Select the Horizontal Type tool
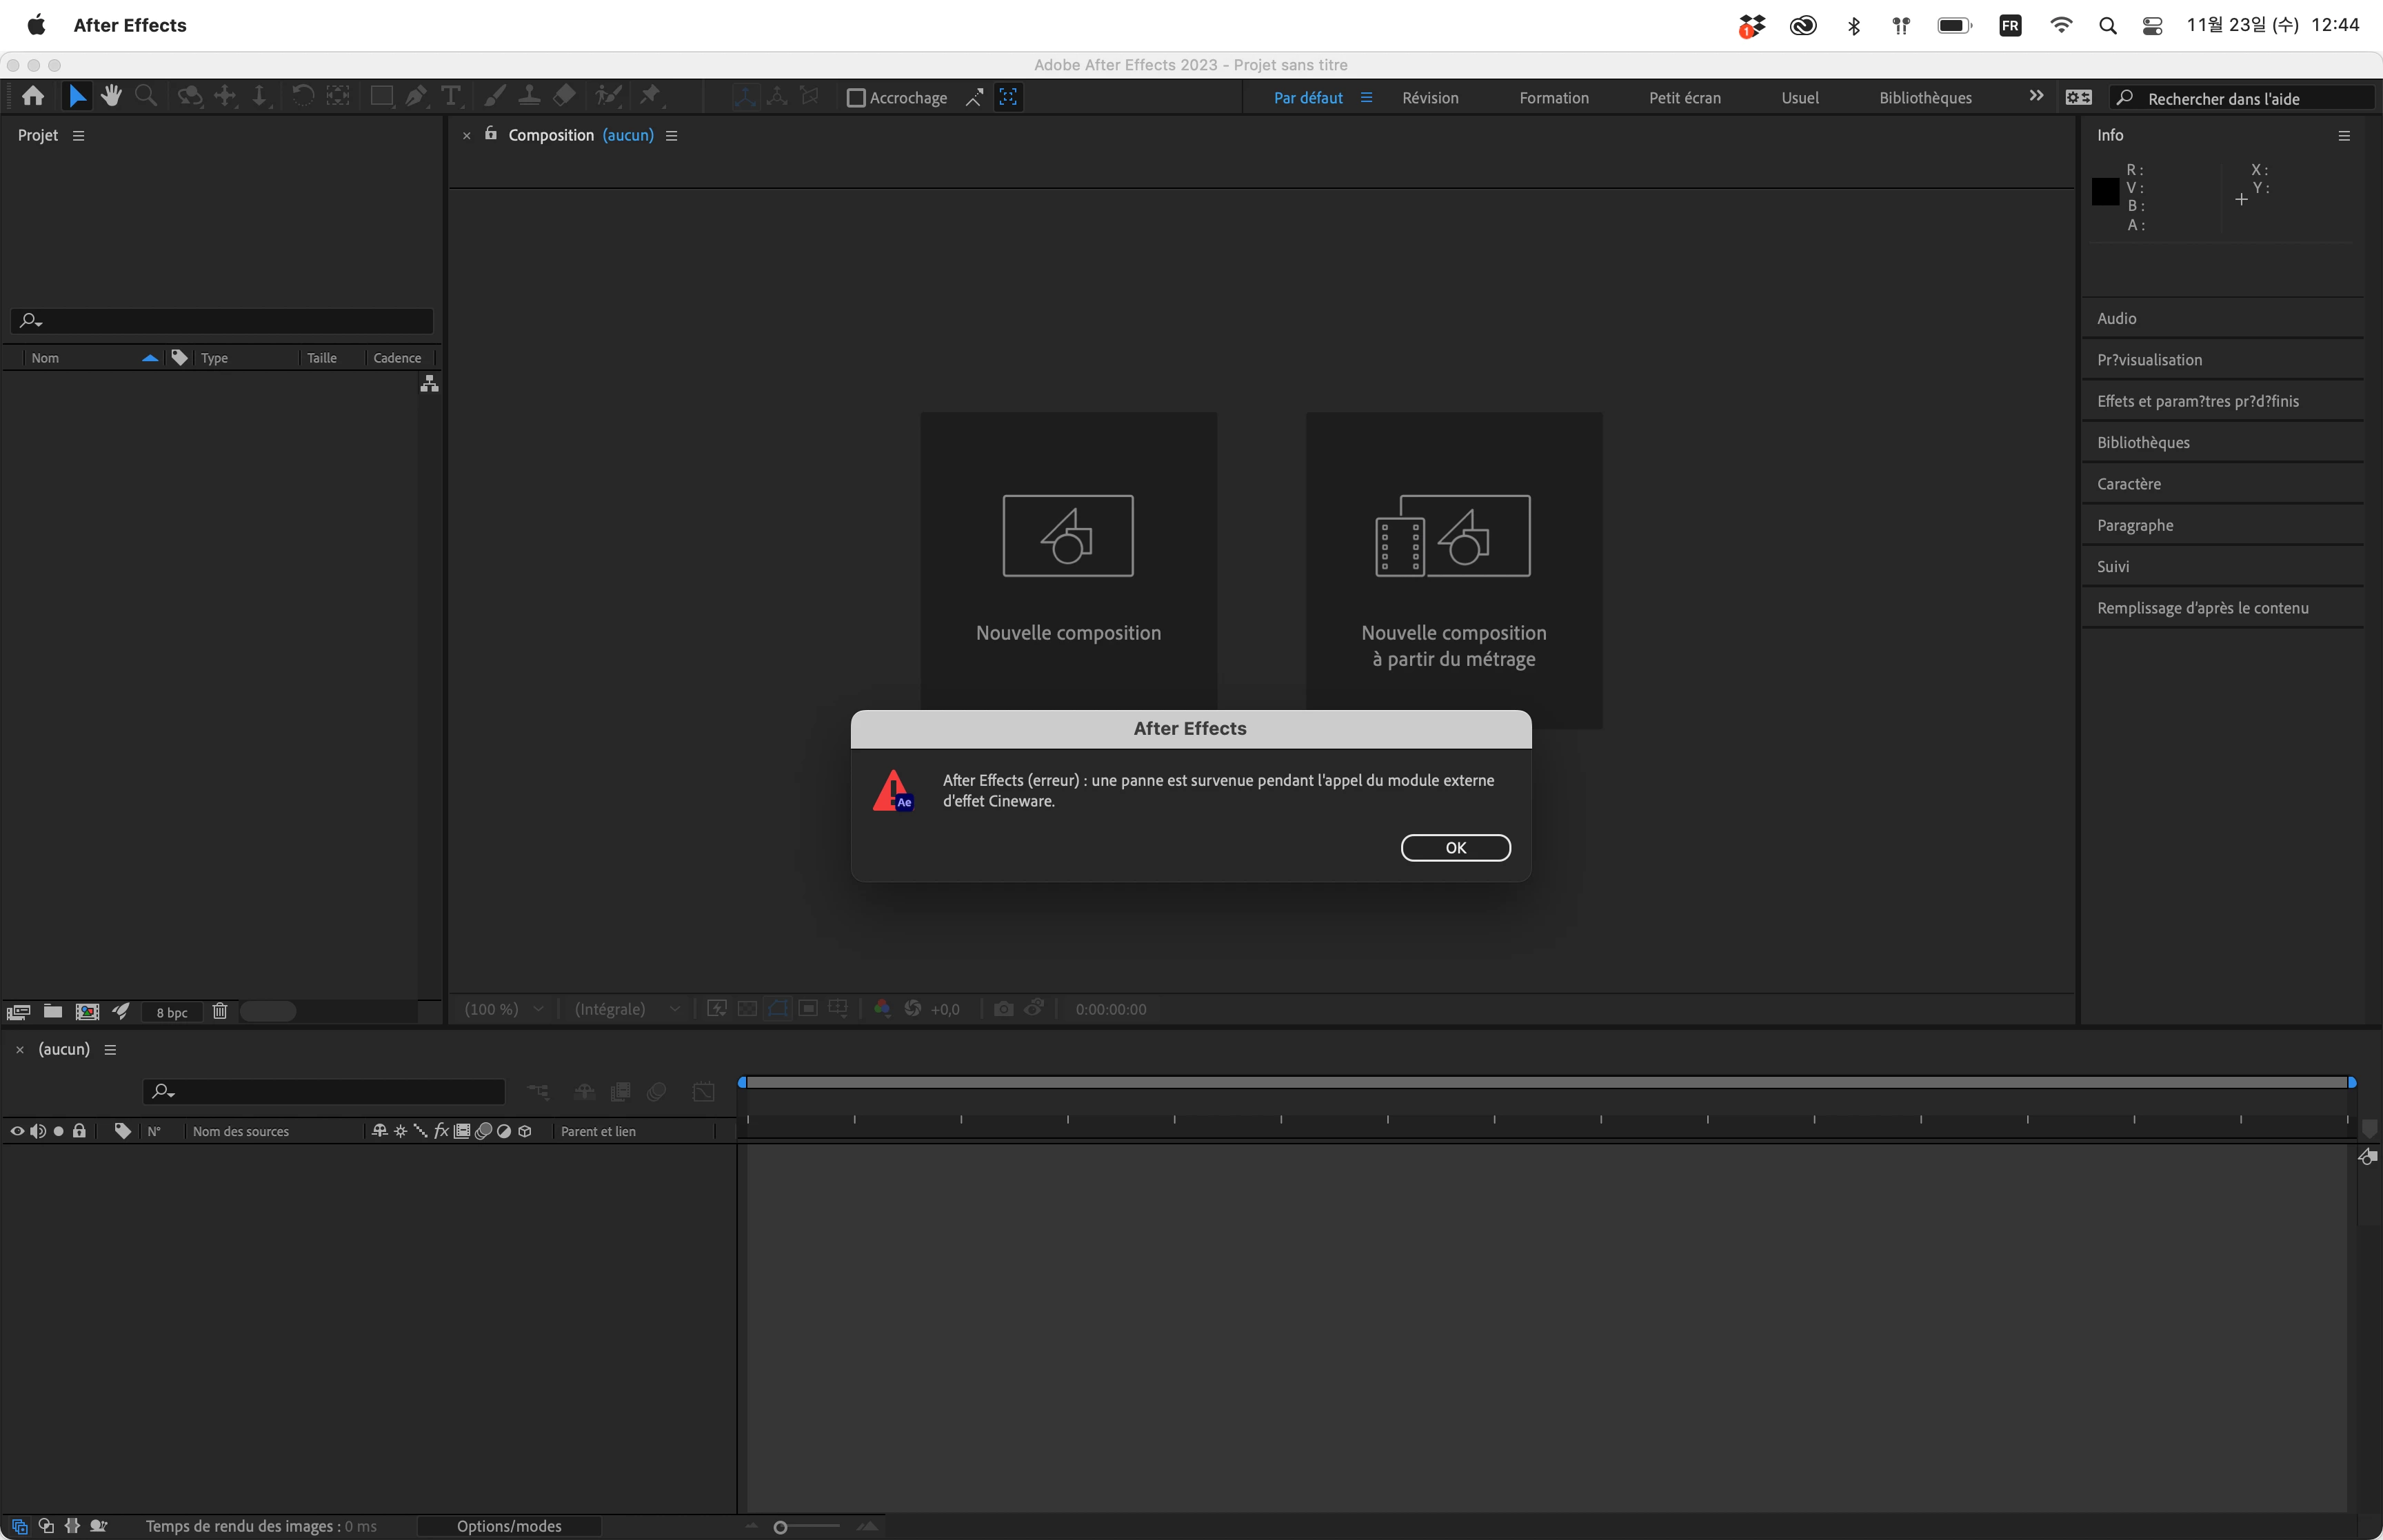The width and height of the screenshot is (2383, 1540). 451,97
